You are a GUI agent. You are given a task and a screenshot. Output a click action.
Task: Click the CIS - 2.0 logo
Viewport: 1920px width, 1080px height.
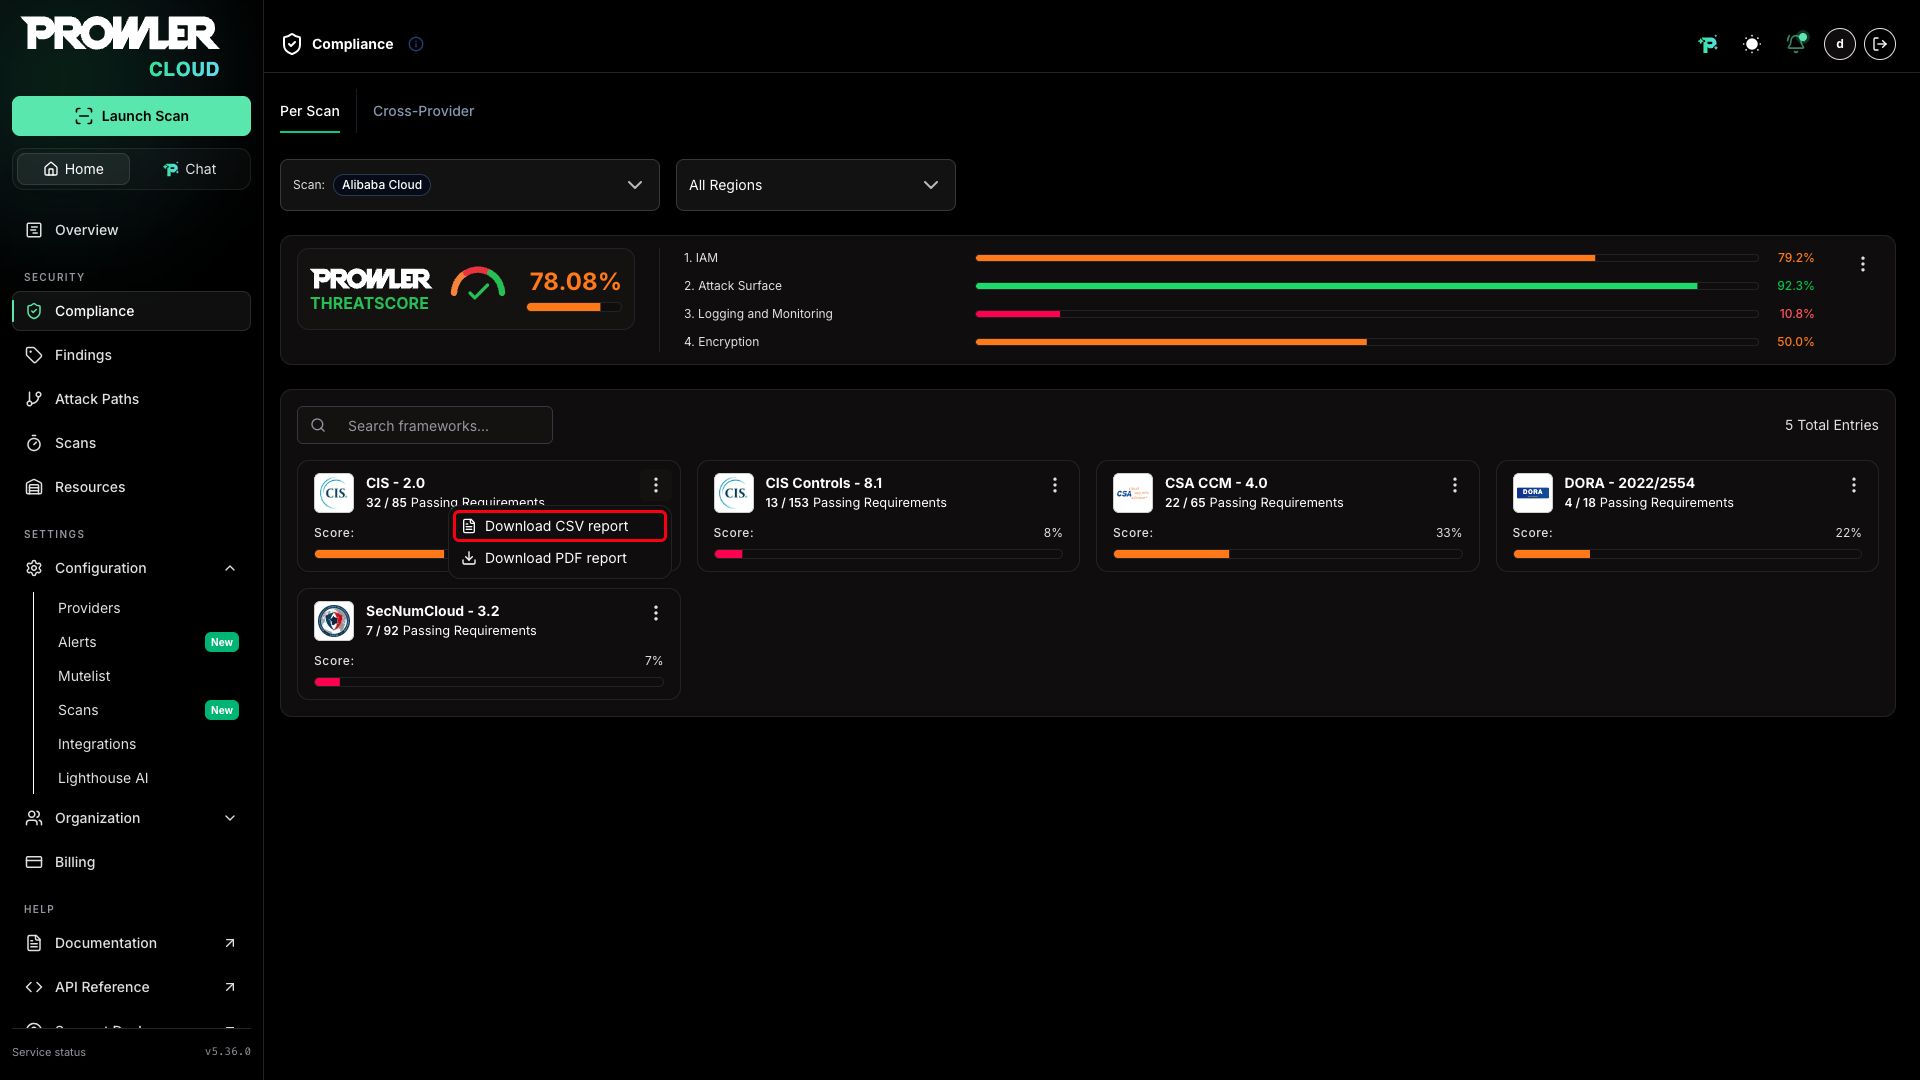334,493
